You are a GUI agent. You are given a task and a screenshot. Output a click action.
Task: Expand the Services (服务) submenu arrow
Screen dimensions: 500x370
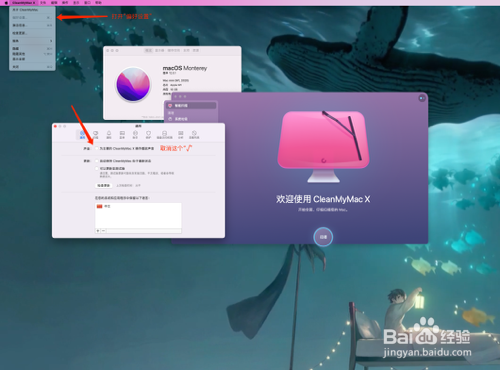point(51,41)
